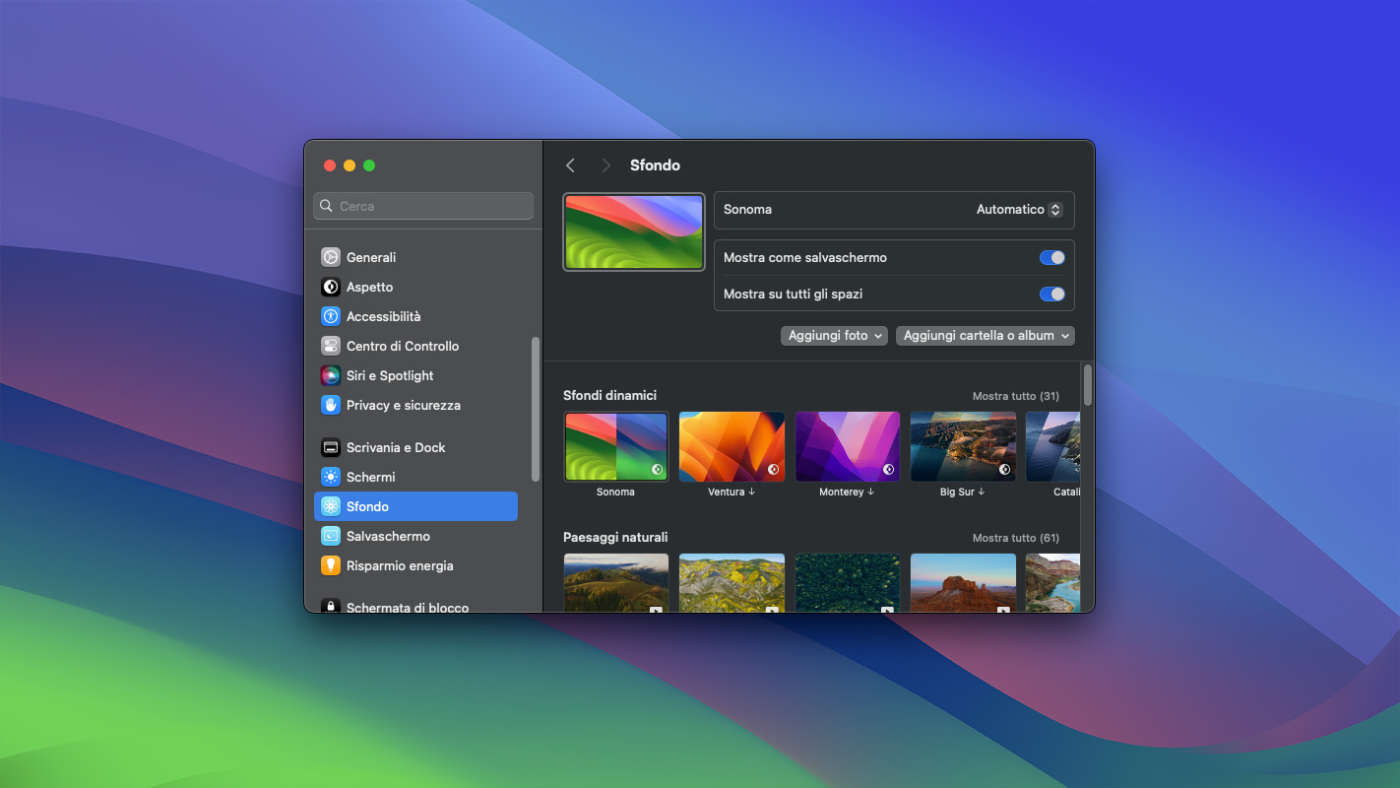Select the Ventura orange wallpaper thumbnail
Viewport: 1400px width, 788px height.
click(x=731, y=446)
